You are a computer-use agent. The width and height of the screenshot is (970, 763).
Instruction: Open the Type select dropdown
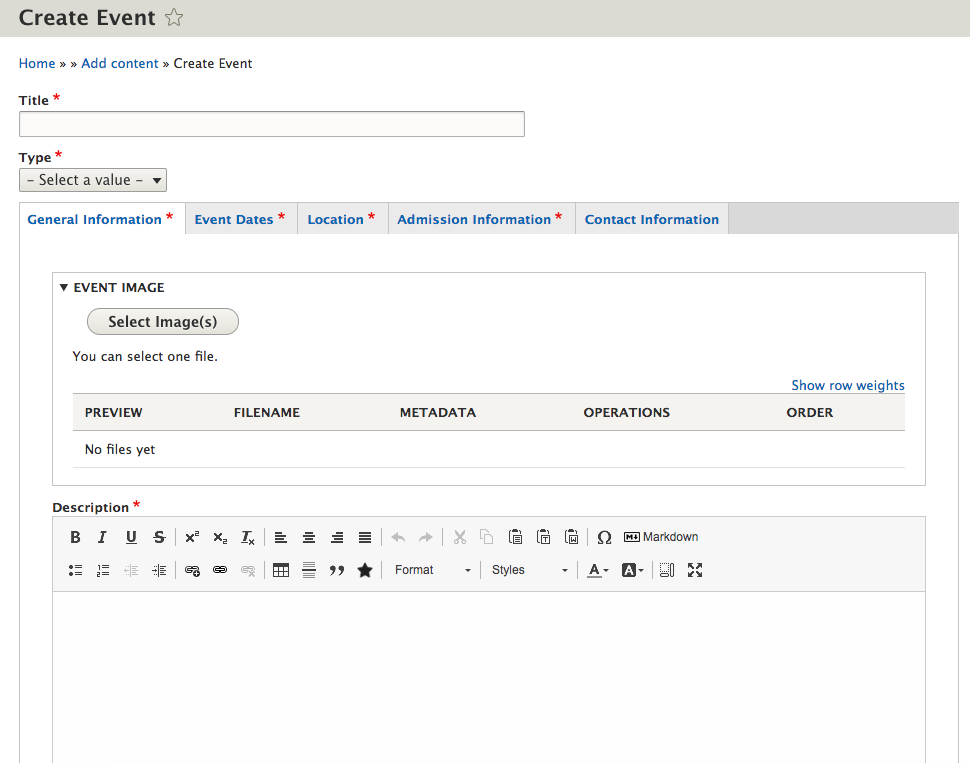click(93, 180)
